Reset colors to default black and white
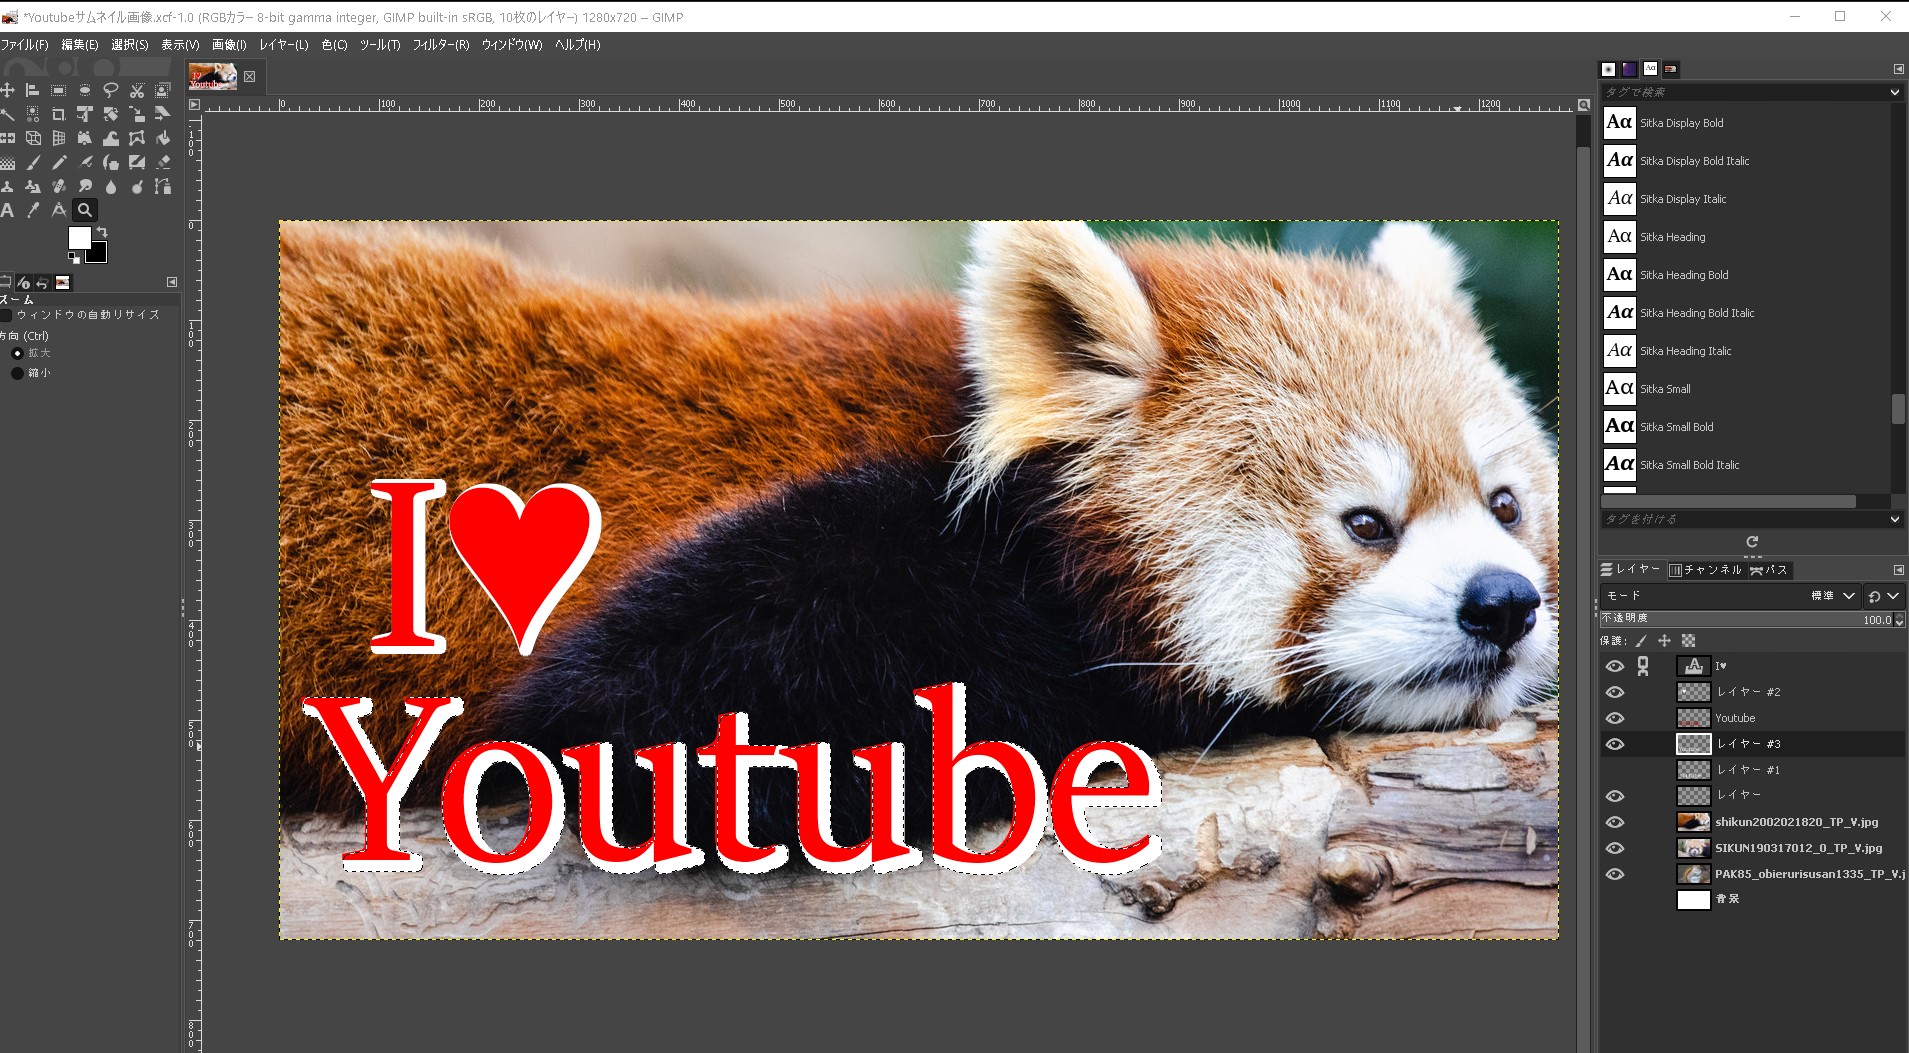 coord(73,257)
